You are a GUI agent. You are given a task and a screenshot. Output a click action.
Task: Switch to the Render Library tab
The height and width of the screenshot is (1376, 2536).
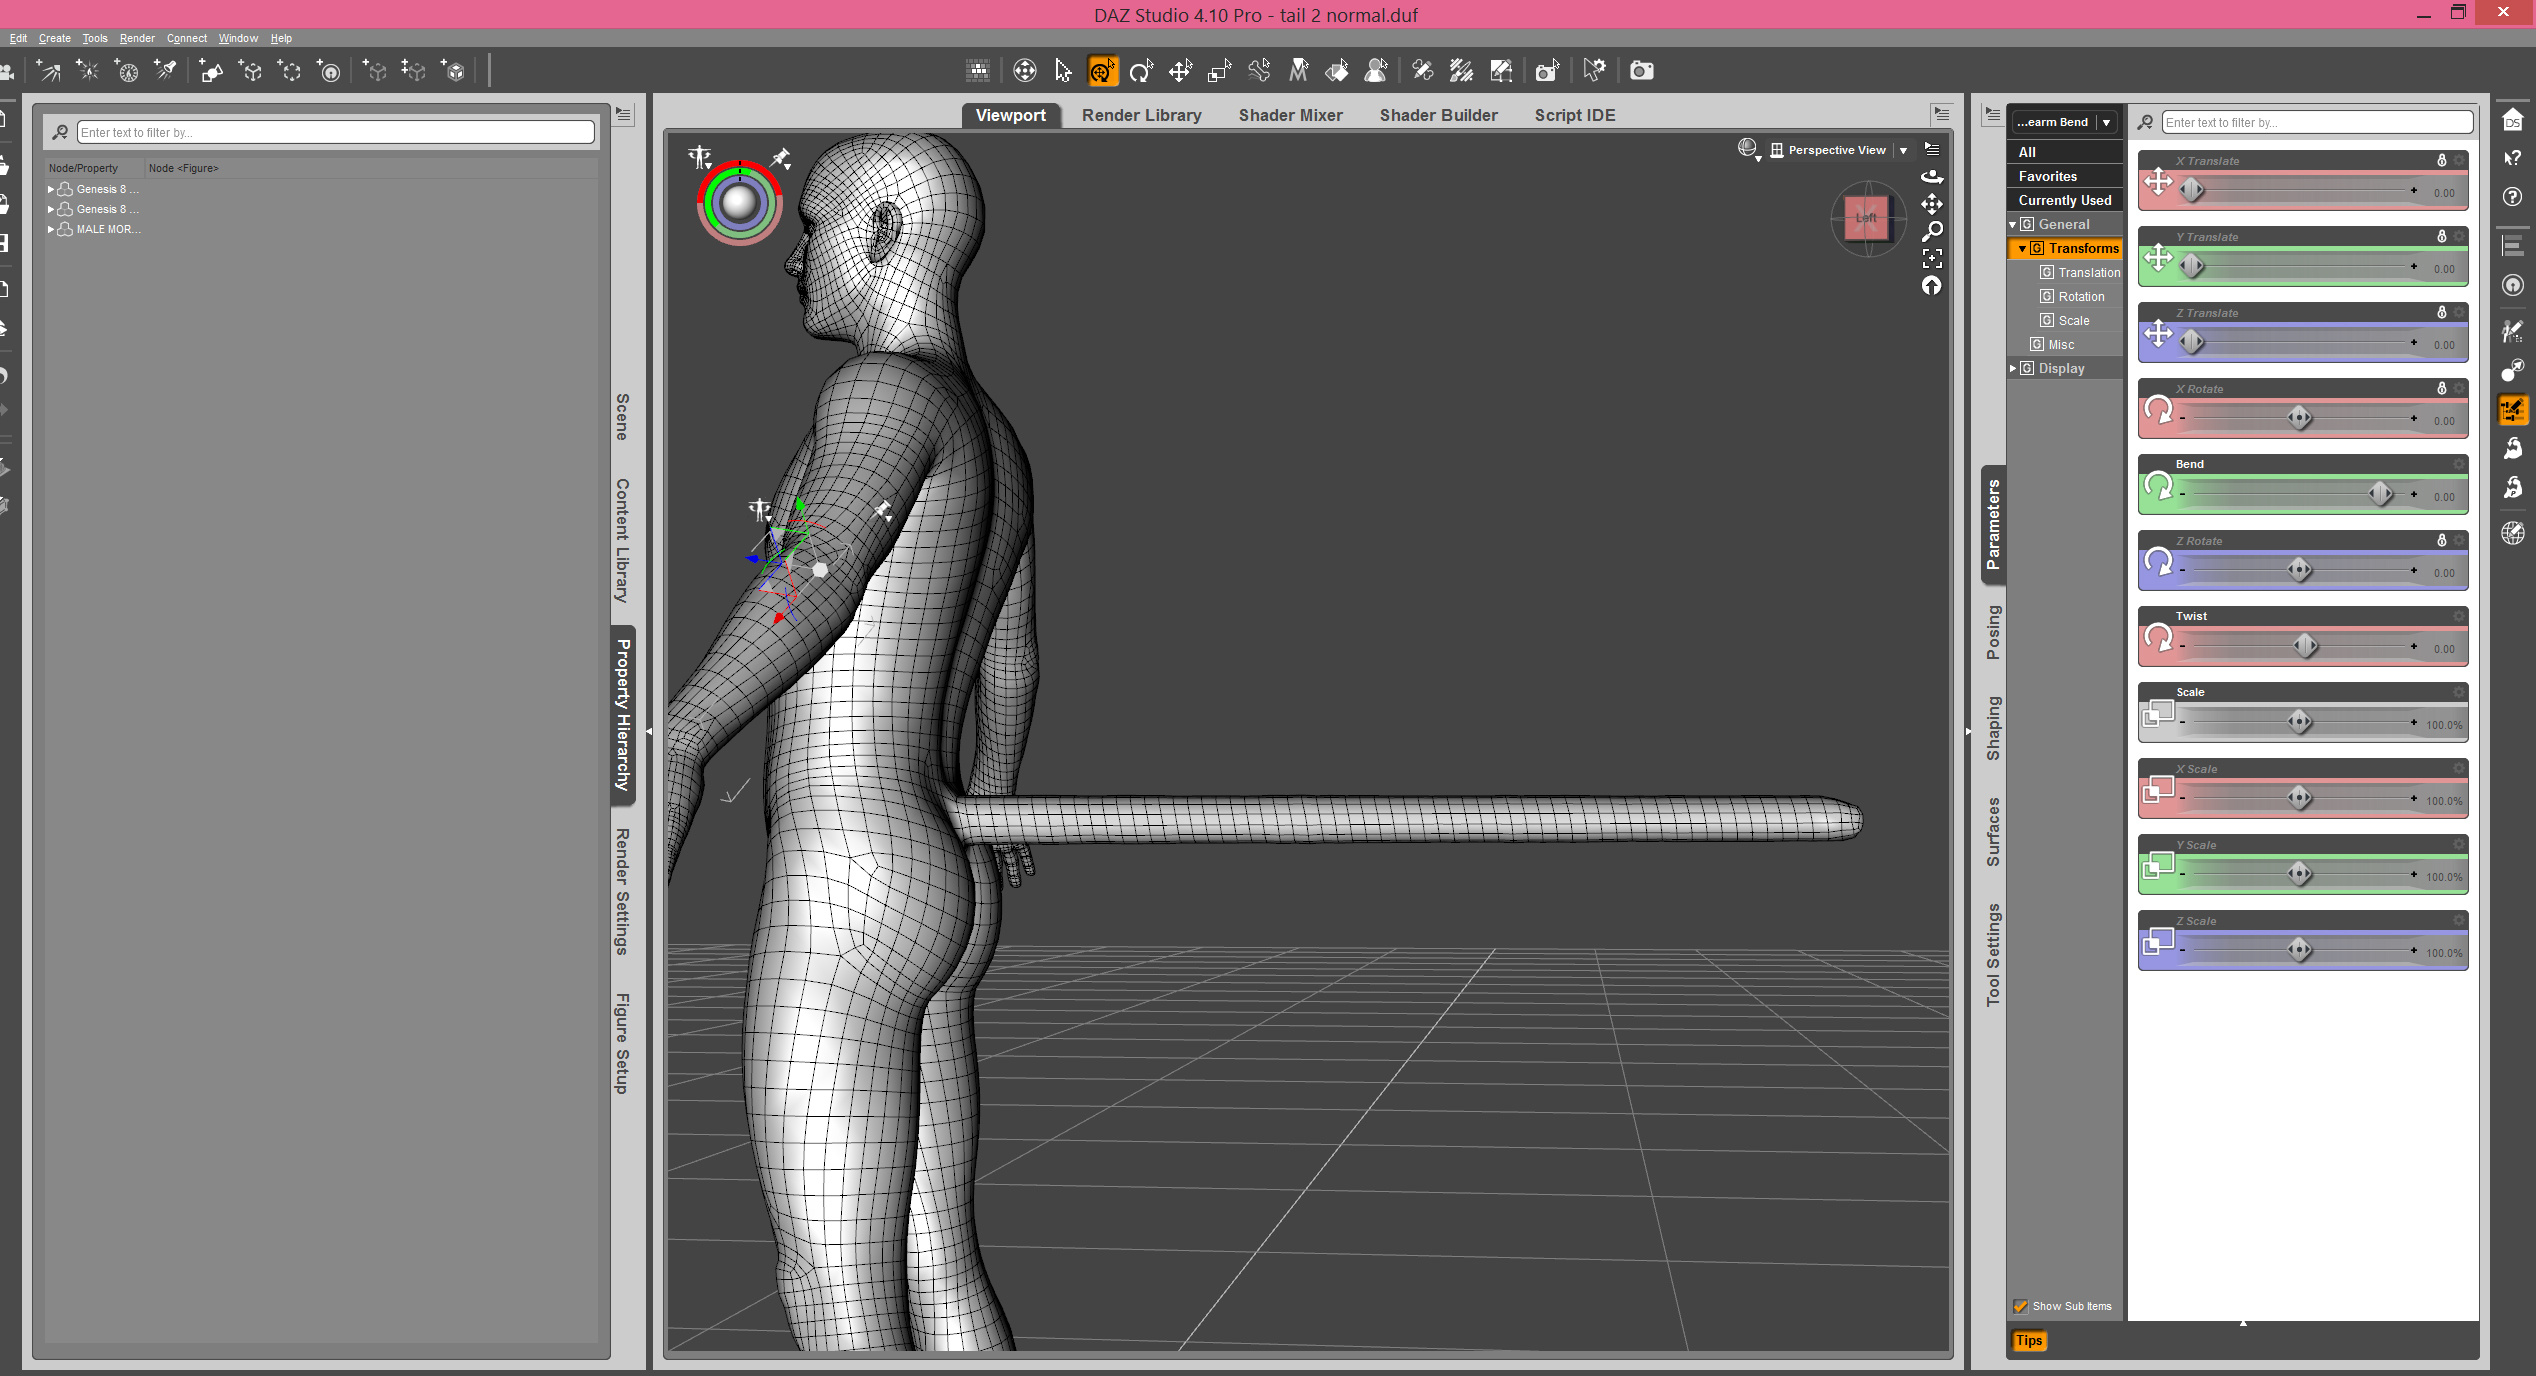(1141, 115)
